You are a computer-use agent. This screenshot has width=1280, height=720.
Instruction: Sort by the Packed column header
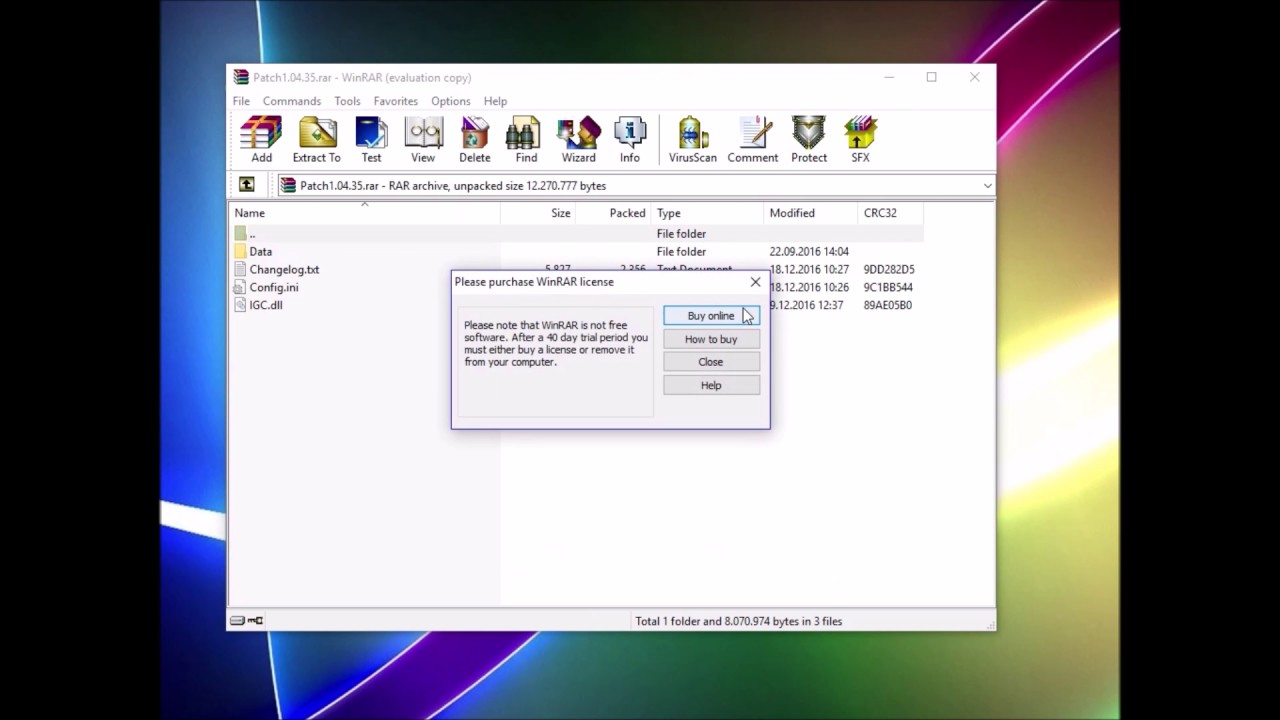tap(614, 213)
